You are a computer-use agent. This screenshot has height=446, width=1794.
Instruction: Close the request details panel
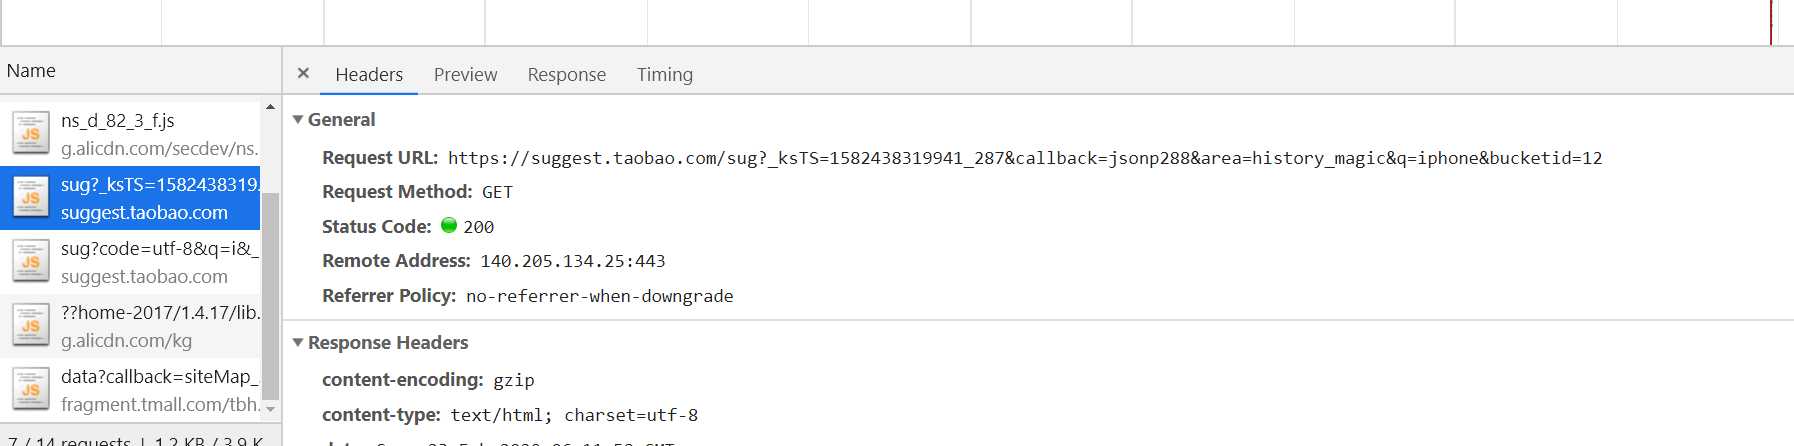tap(303, 73)
